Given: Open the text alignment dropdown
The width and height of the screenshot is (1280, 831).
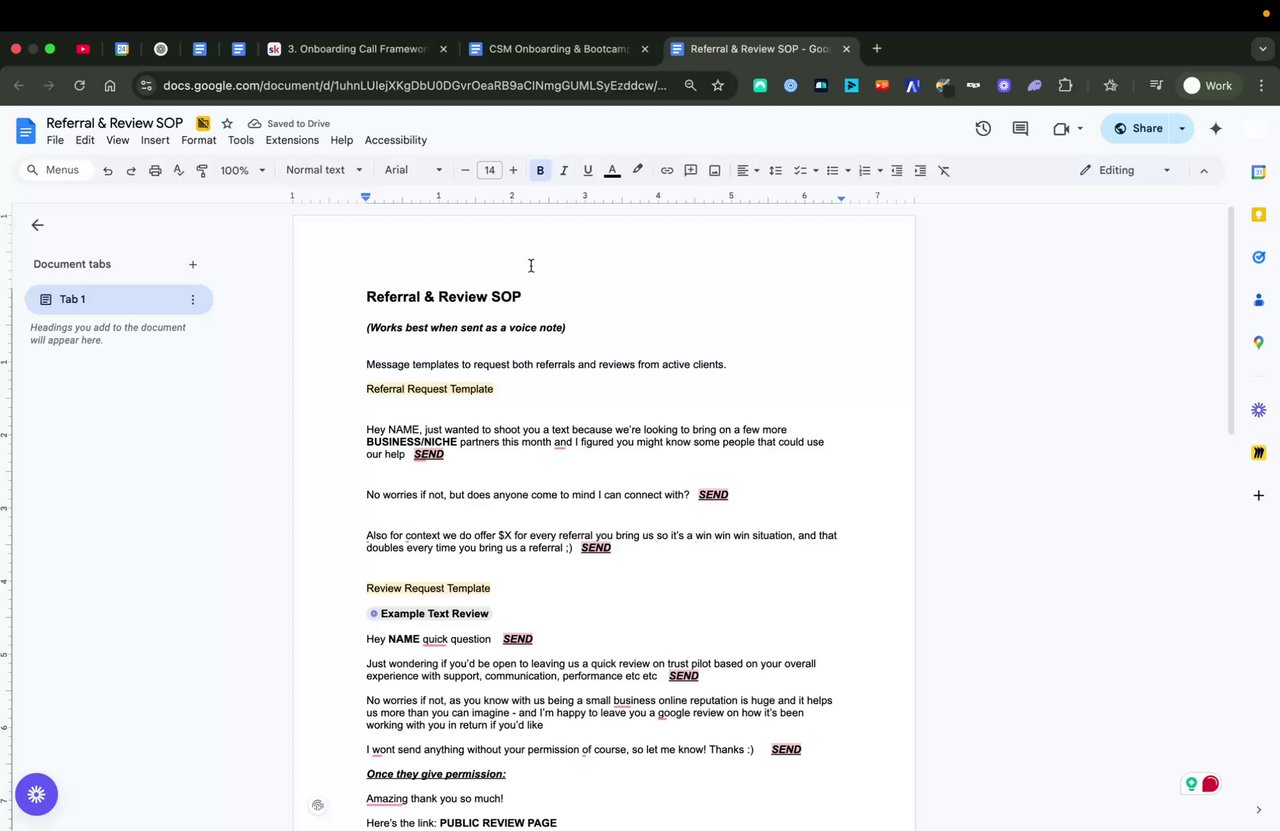Looking at the screenshot, I should (x=747, y=171).
